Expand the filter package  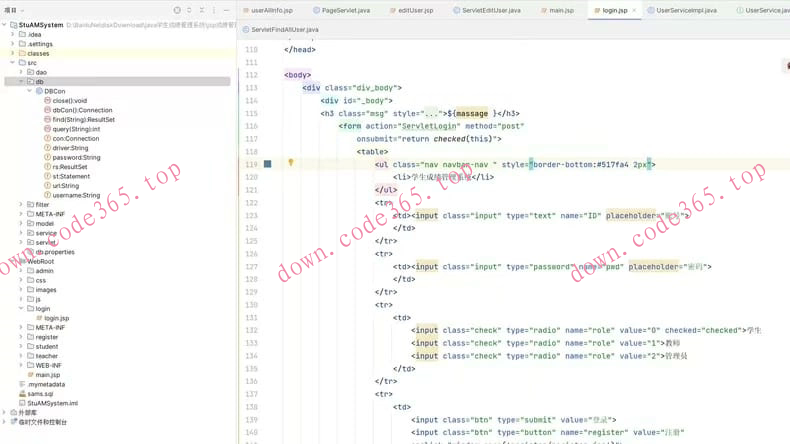(21, 205)
